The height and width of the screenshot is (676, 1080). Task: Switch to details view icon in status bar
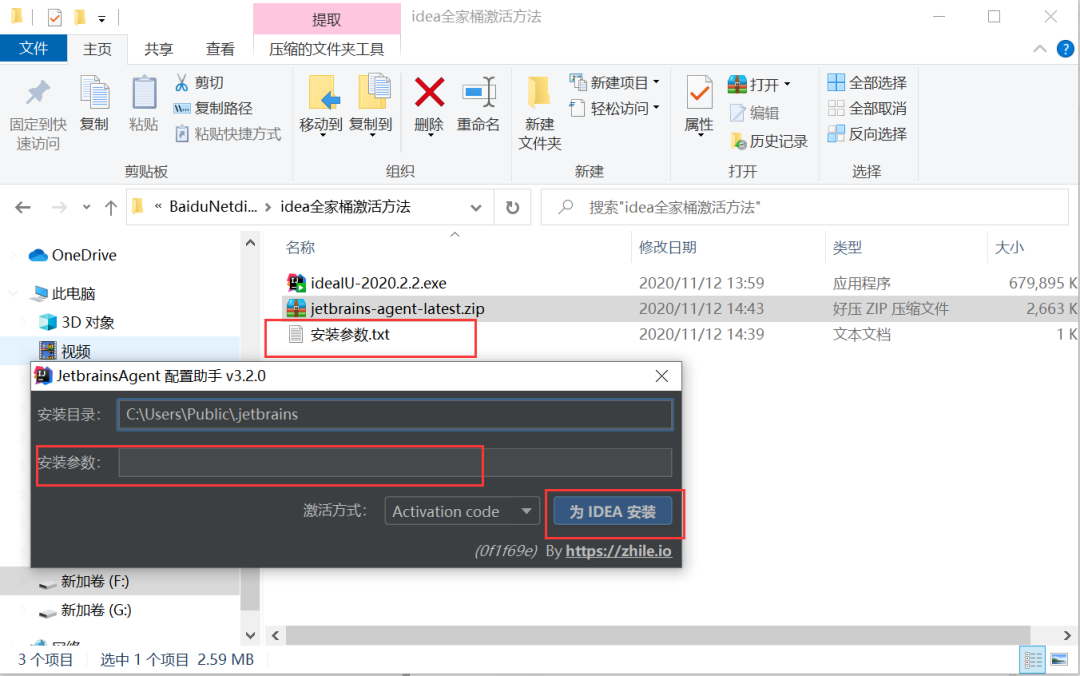[1033, 659]
